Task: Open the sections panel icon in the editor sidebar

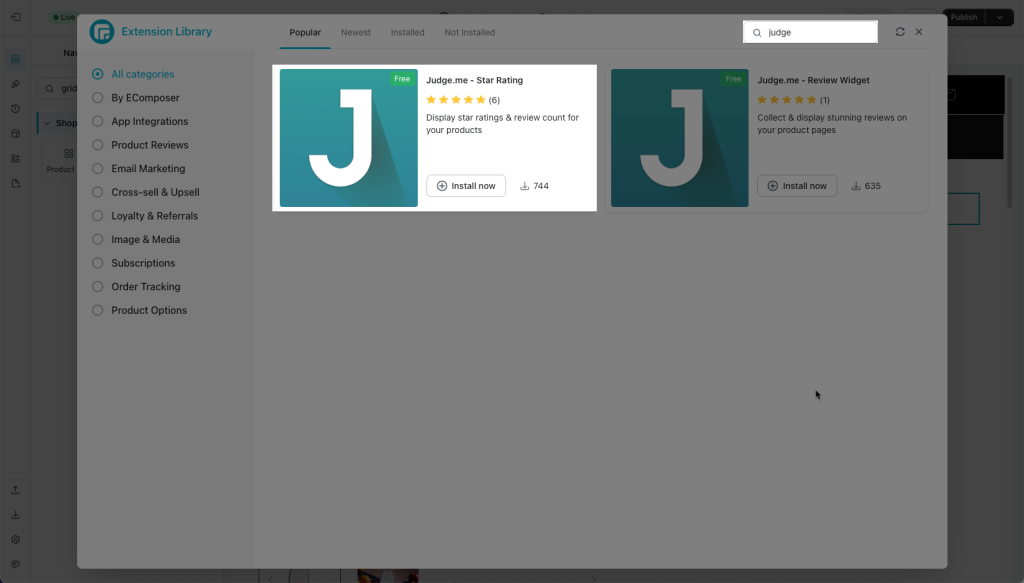Action: point(16,59)
